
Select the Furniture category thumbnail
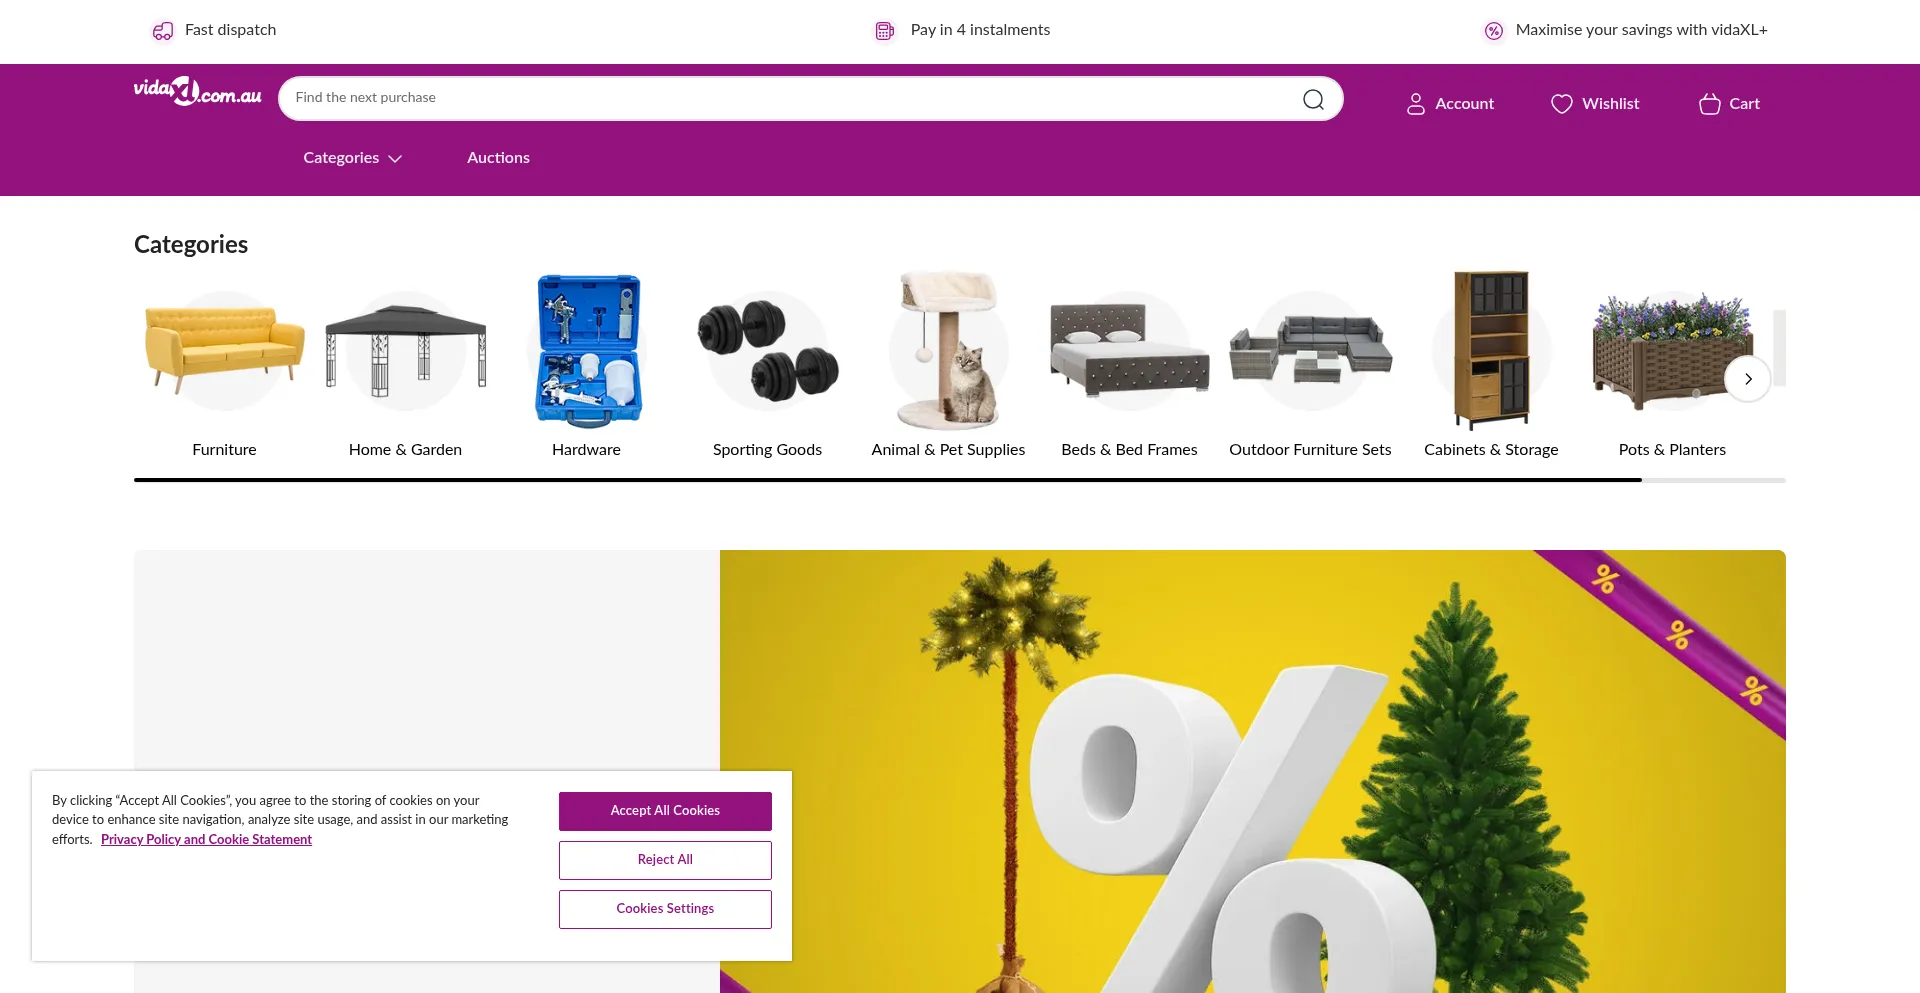coord(224,350)
